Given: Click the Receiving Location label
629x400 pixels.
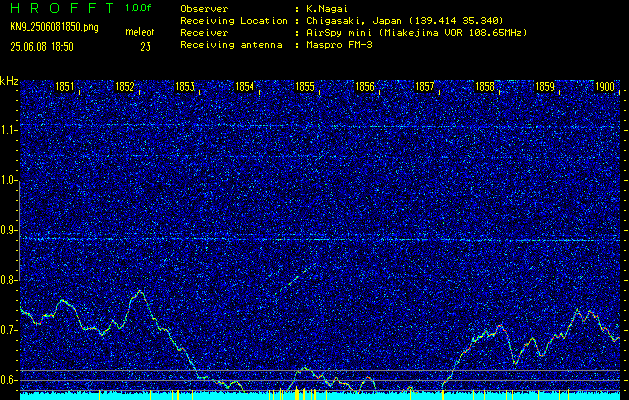Looking at the screenshot, I should pyautogui.click(x=234, y=21).
